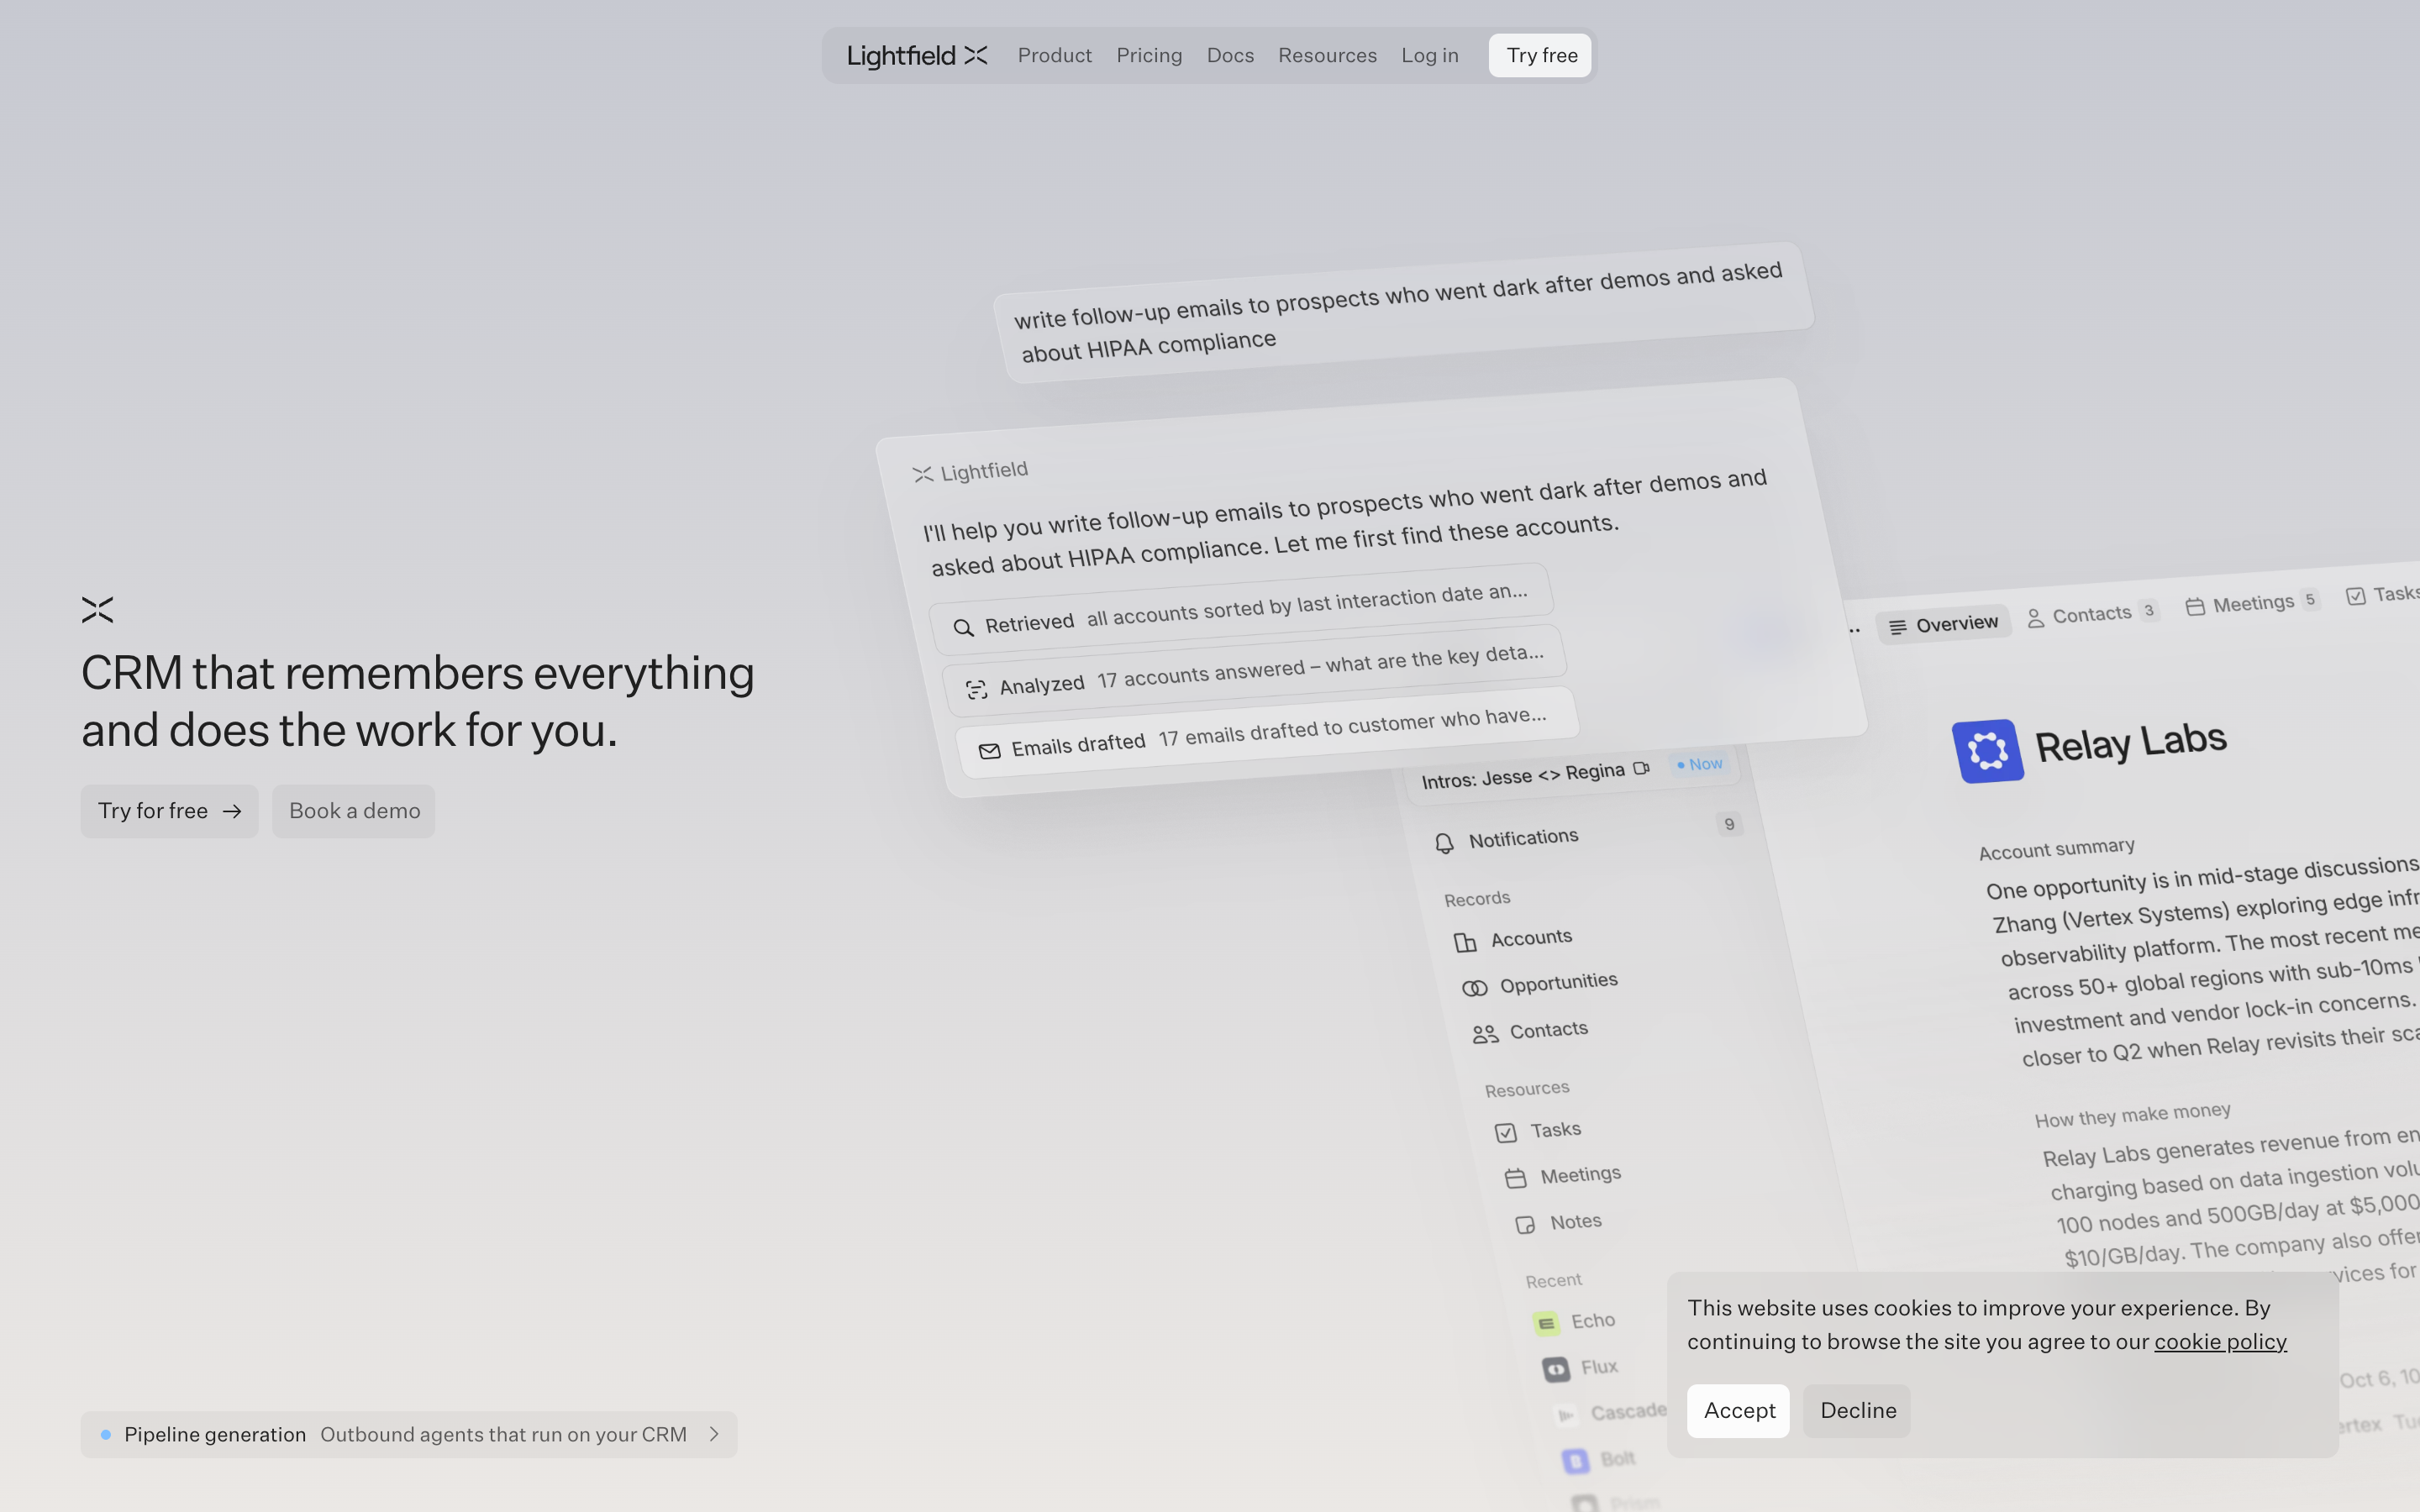Click the Flux account icon
The width and height of the screenshot is (2420, 1512).
click(1555, 1370)
